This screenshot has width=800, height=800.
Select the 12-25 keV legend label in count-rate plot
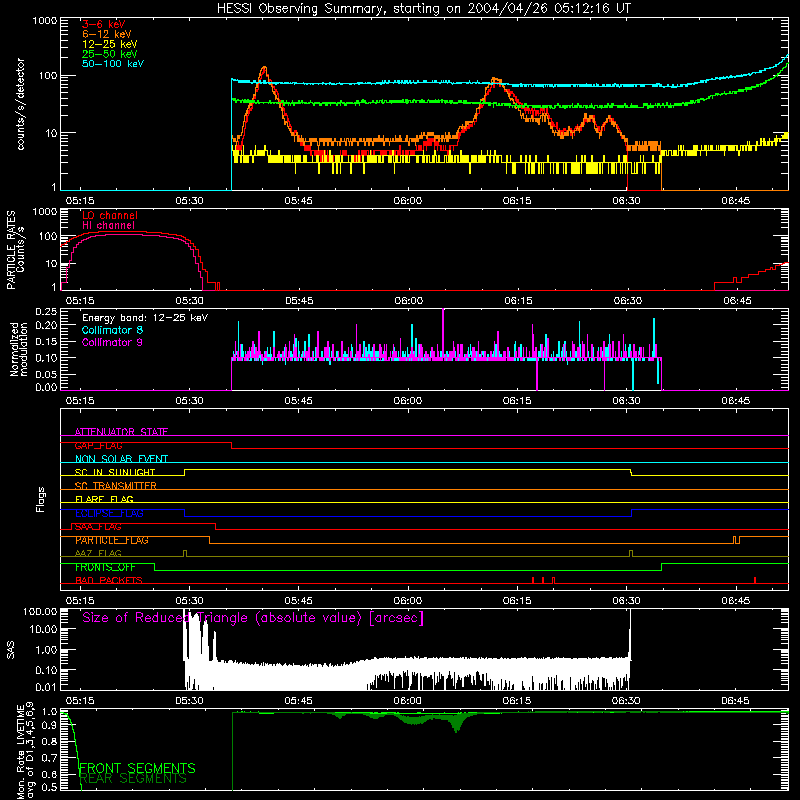[x=110, y=44]
